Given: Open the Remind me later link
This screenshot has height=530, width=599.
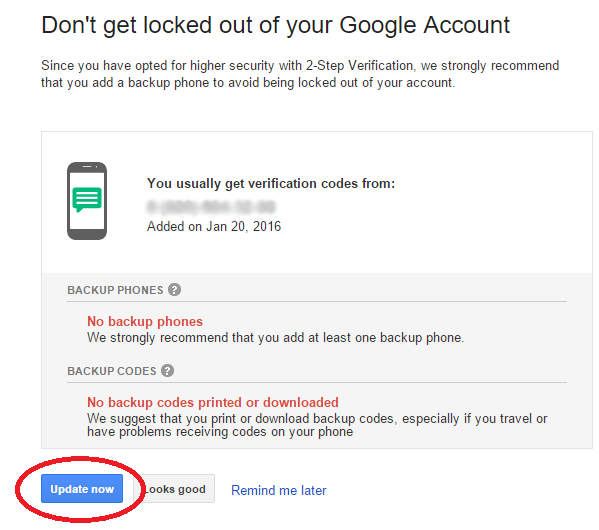Looking at the screenshot, I should [x=279, y=490].
